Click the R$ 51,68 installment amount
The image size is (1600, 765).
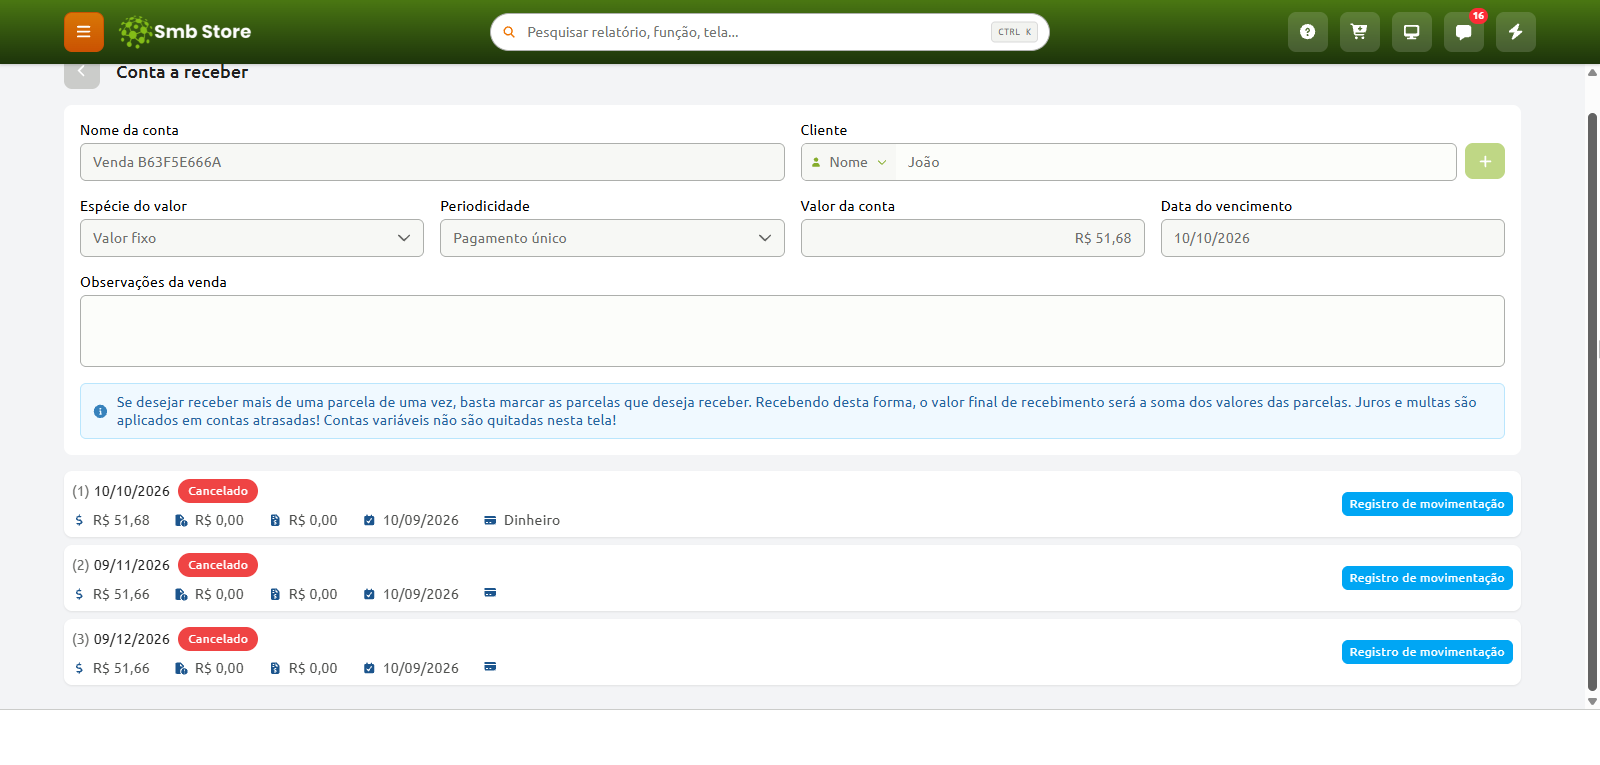[121, 520]
